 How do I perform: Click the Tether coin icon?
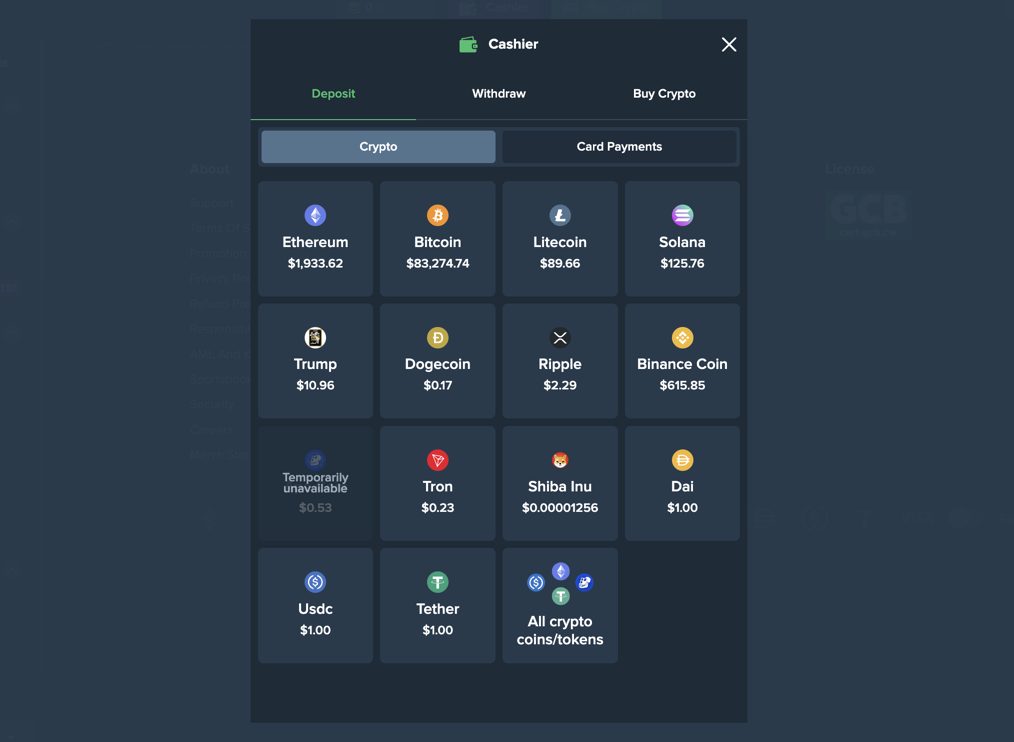coord(438,582)
